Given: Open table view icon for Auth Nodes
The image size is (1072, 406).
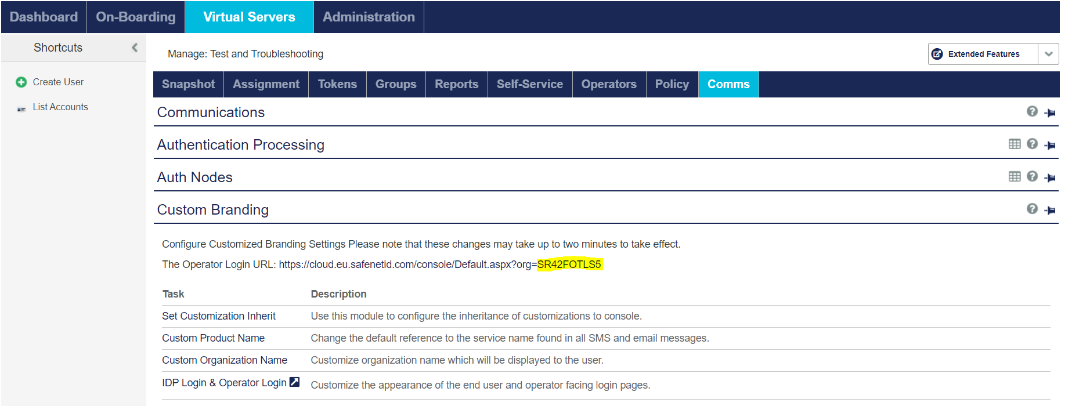Looking at the screenshot, I should (x=1015, y=177).
